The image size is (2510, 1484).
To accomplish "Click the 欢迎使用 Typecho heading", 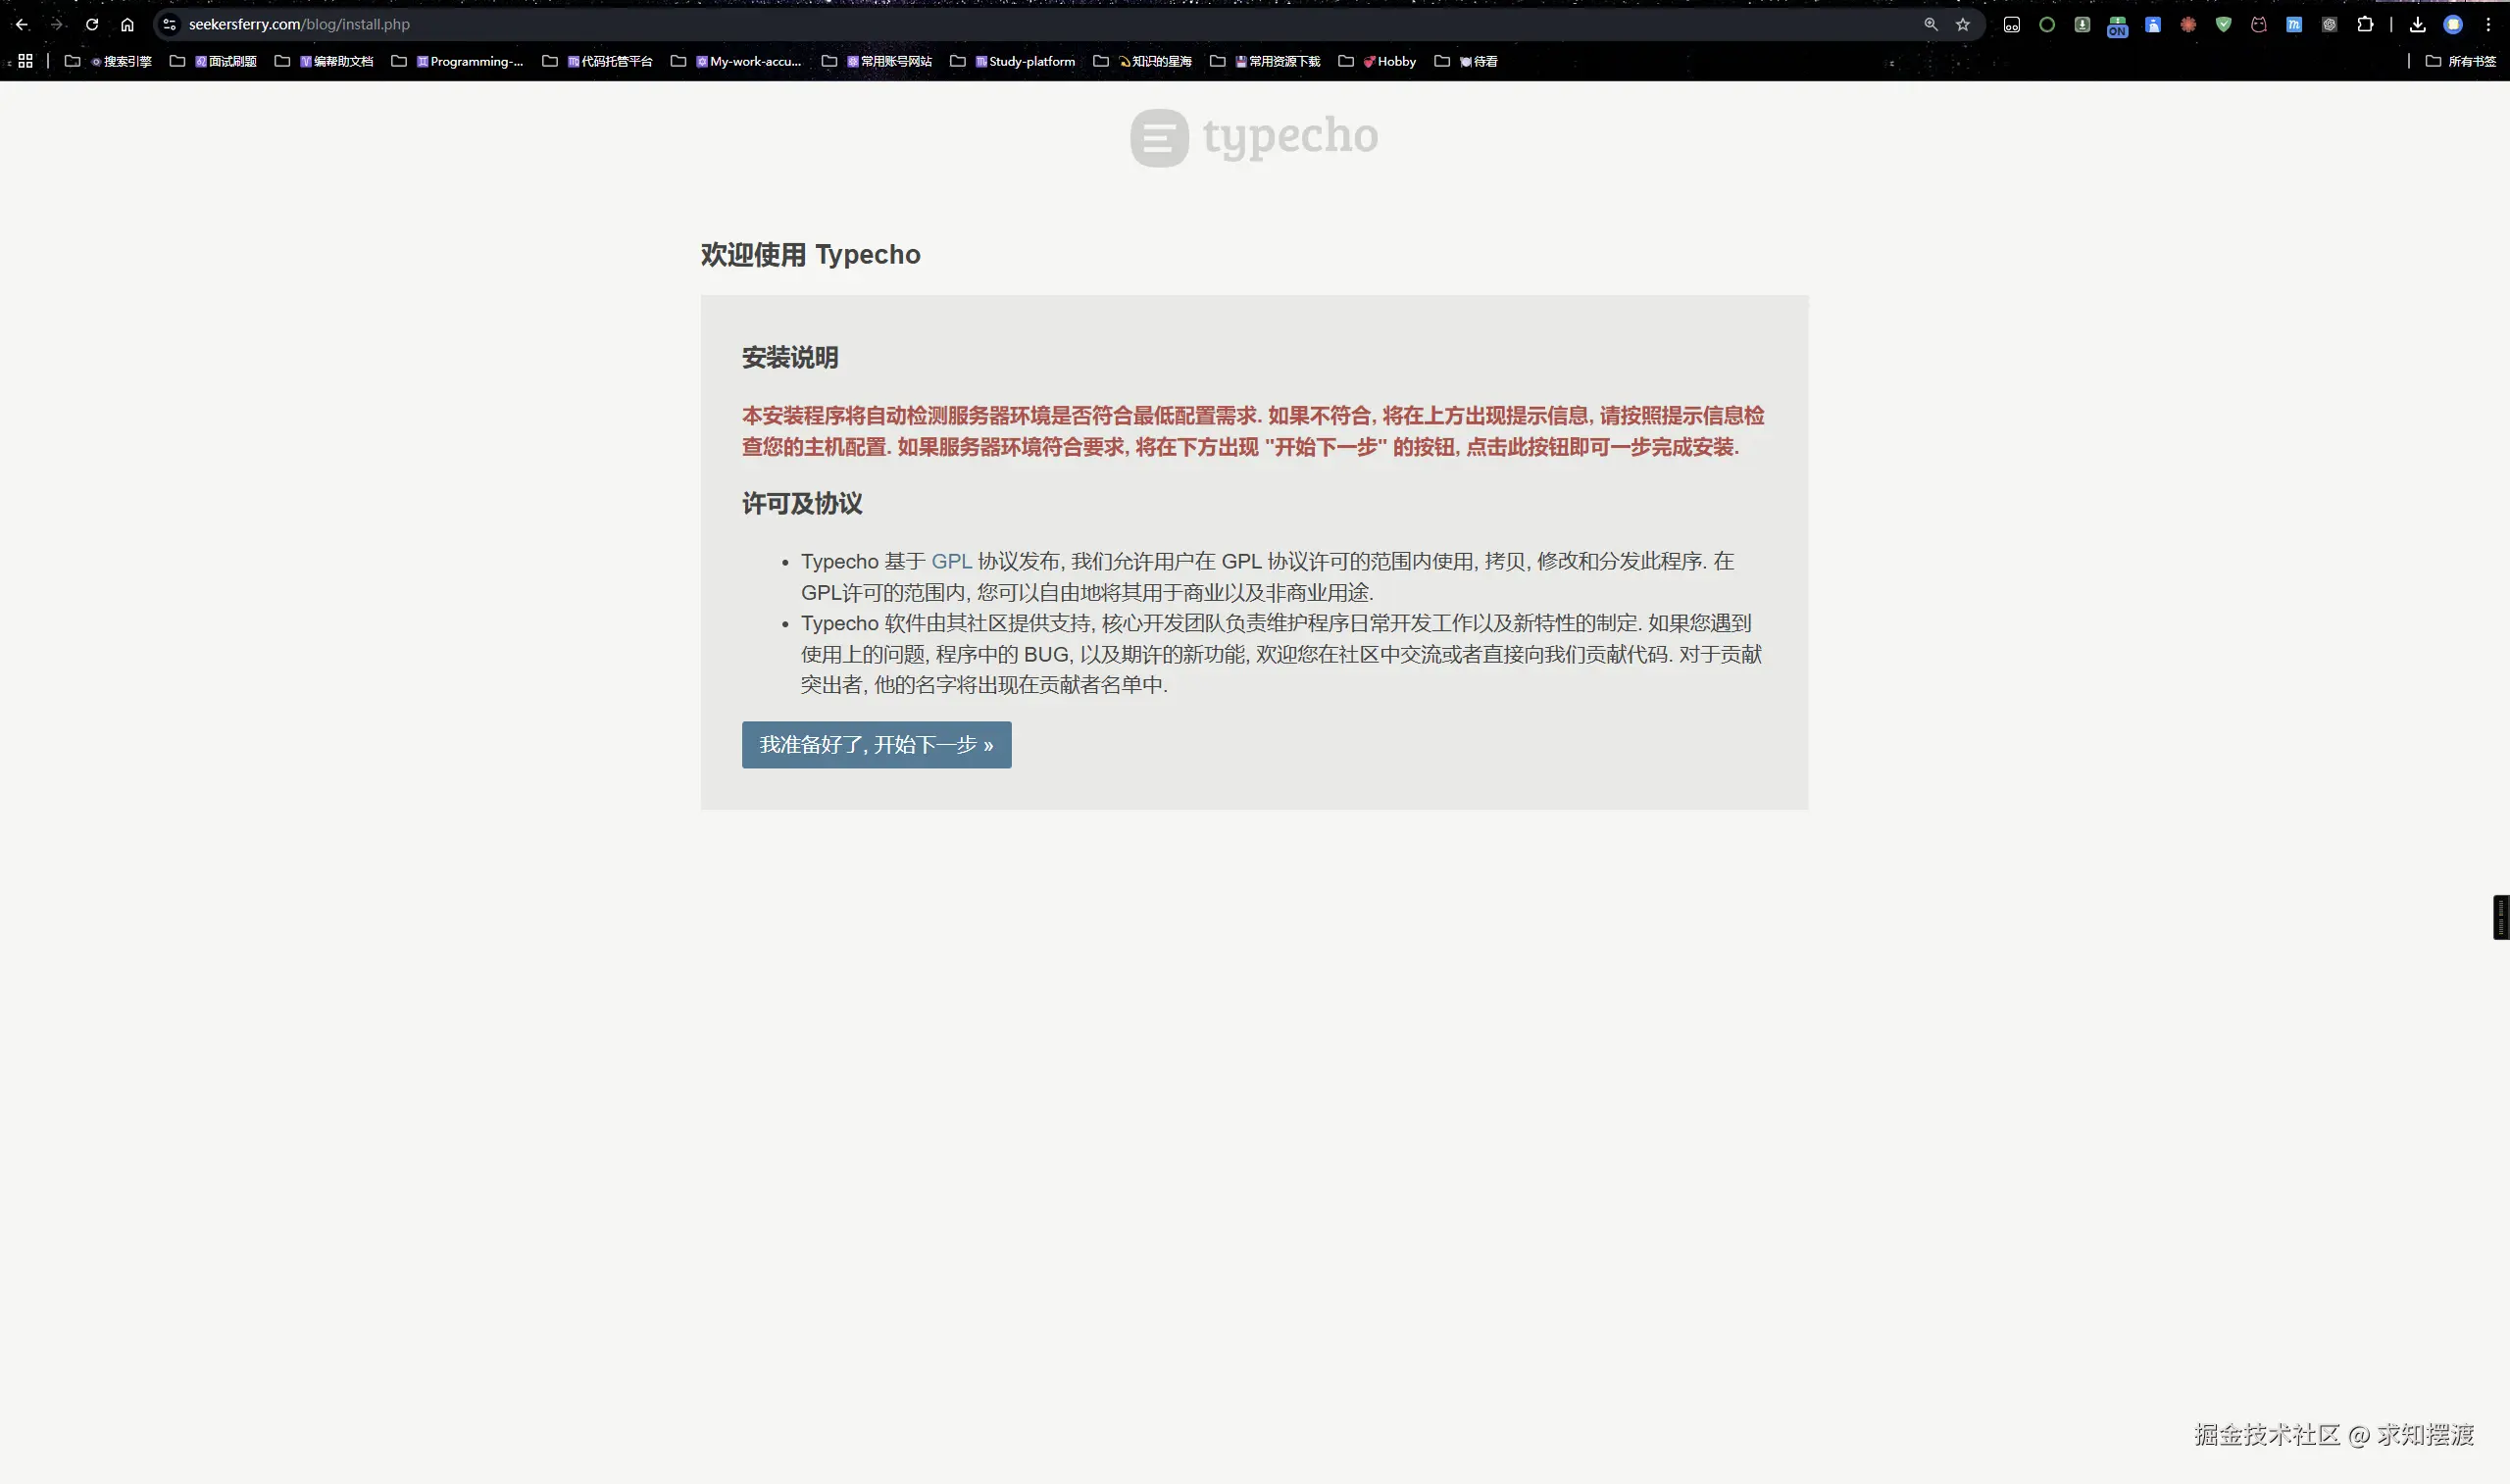I will click(810, 255).
